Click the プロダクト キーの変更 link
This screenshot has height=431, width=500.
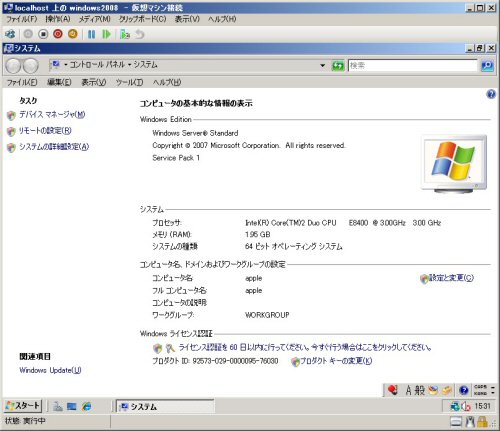(336, 361)
